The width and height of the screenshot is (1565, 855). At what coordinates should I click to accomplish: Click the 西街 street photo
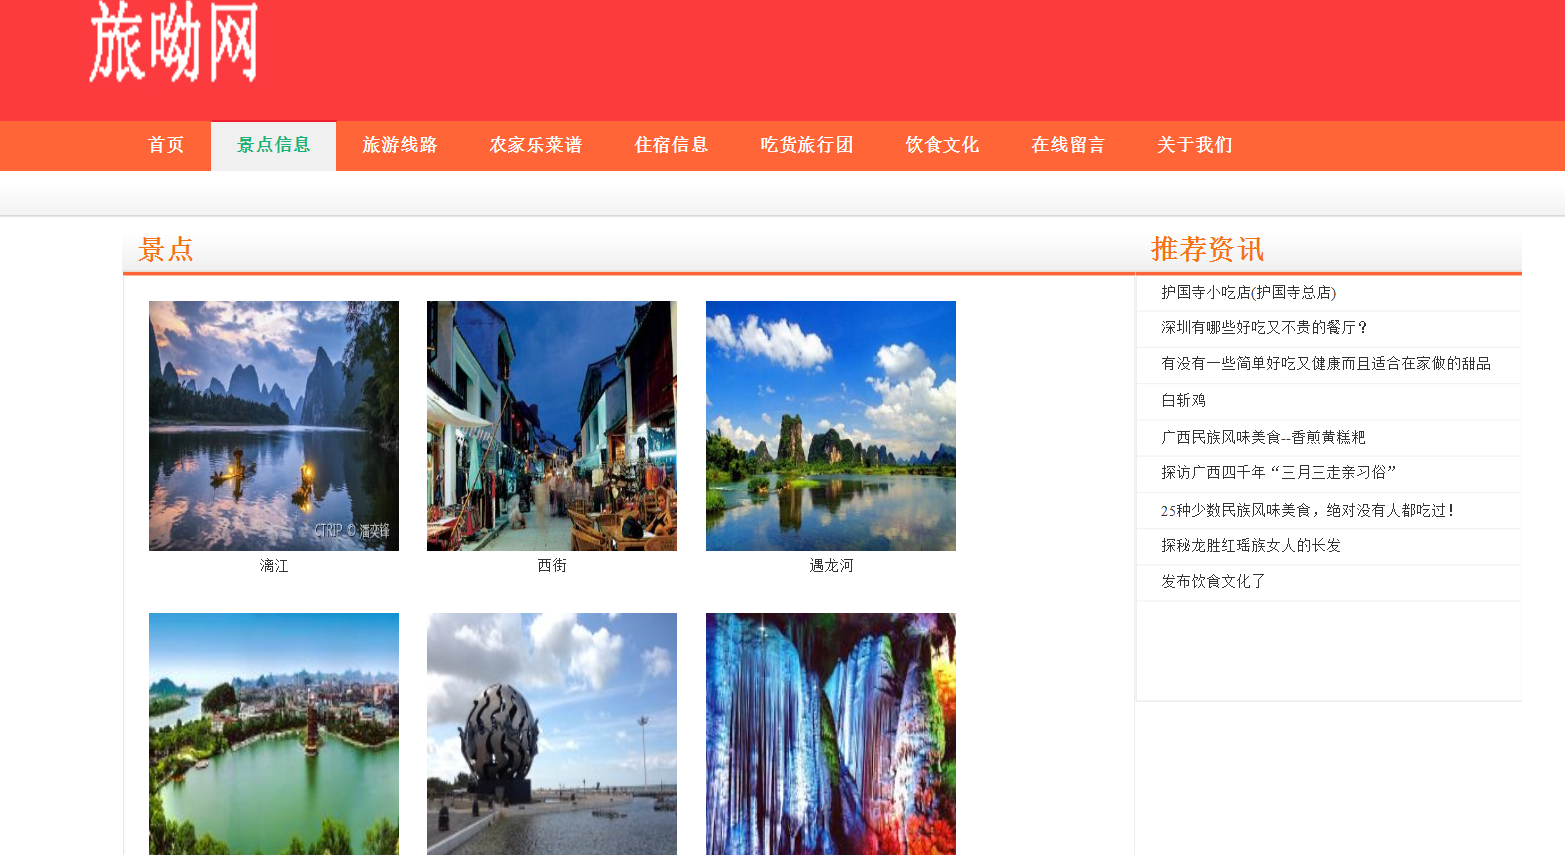click(x=552, y=426)
